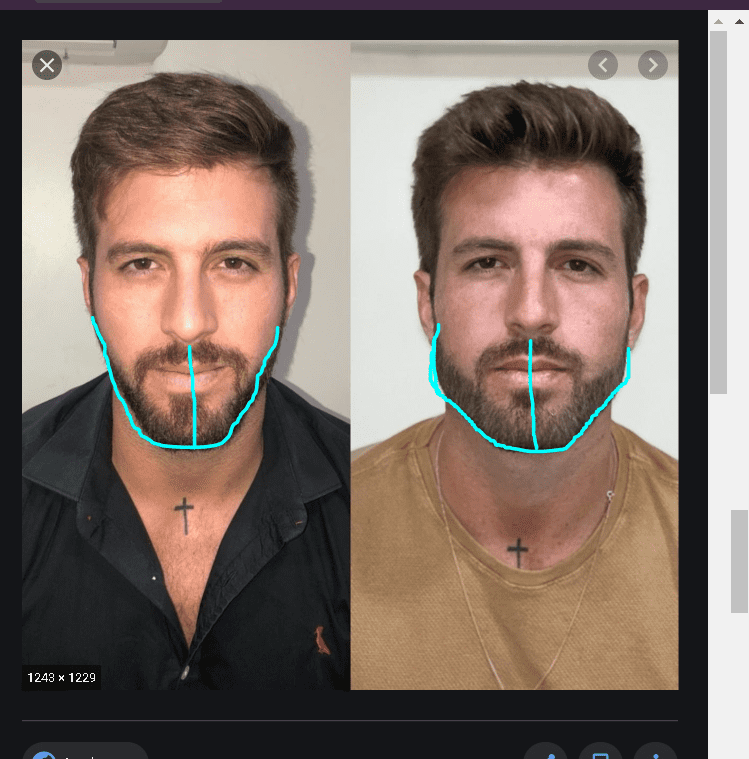This screenshot has width=749, height=759.
Task: Click the preview scrollbar track below its thumb
Action: [718, 550]
